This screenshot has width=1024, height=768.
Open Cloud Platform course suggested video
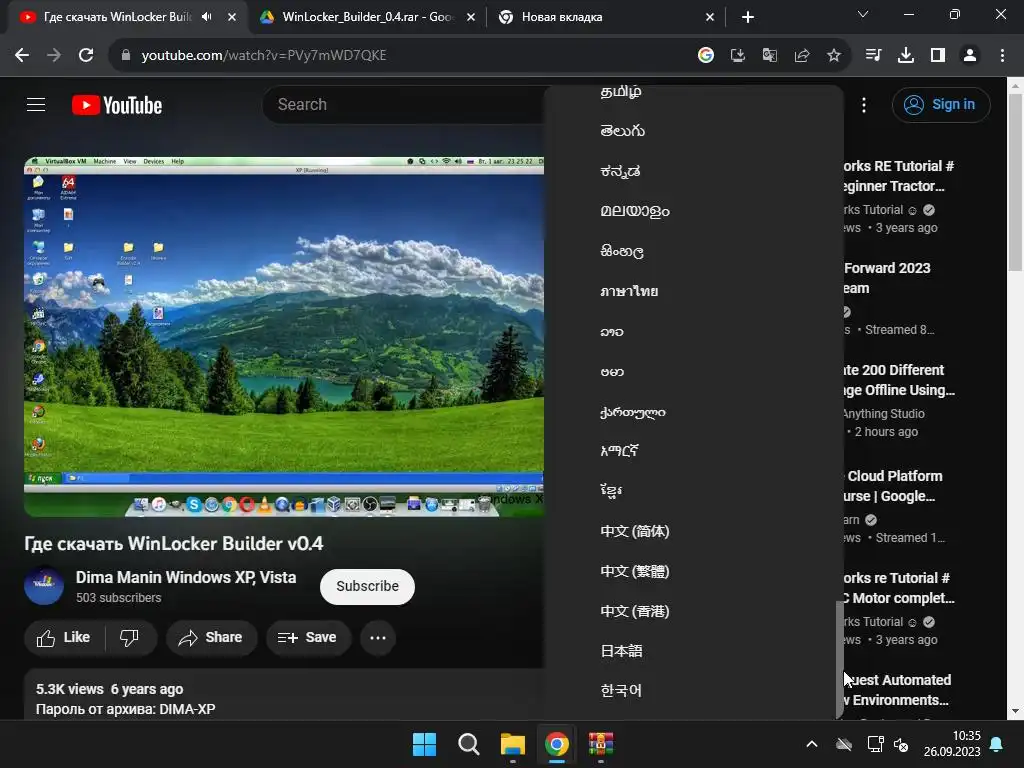point(892,486)
